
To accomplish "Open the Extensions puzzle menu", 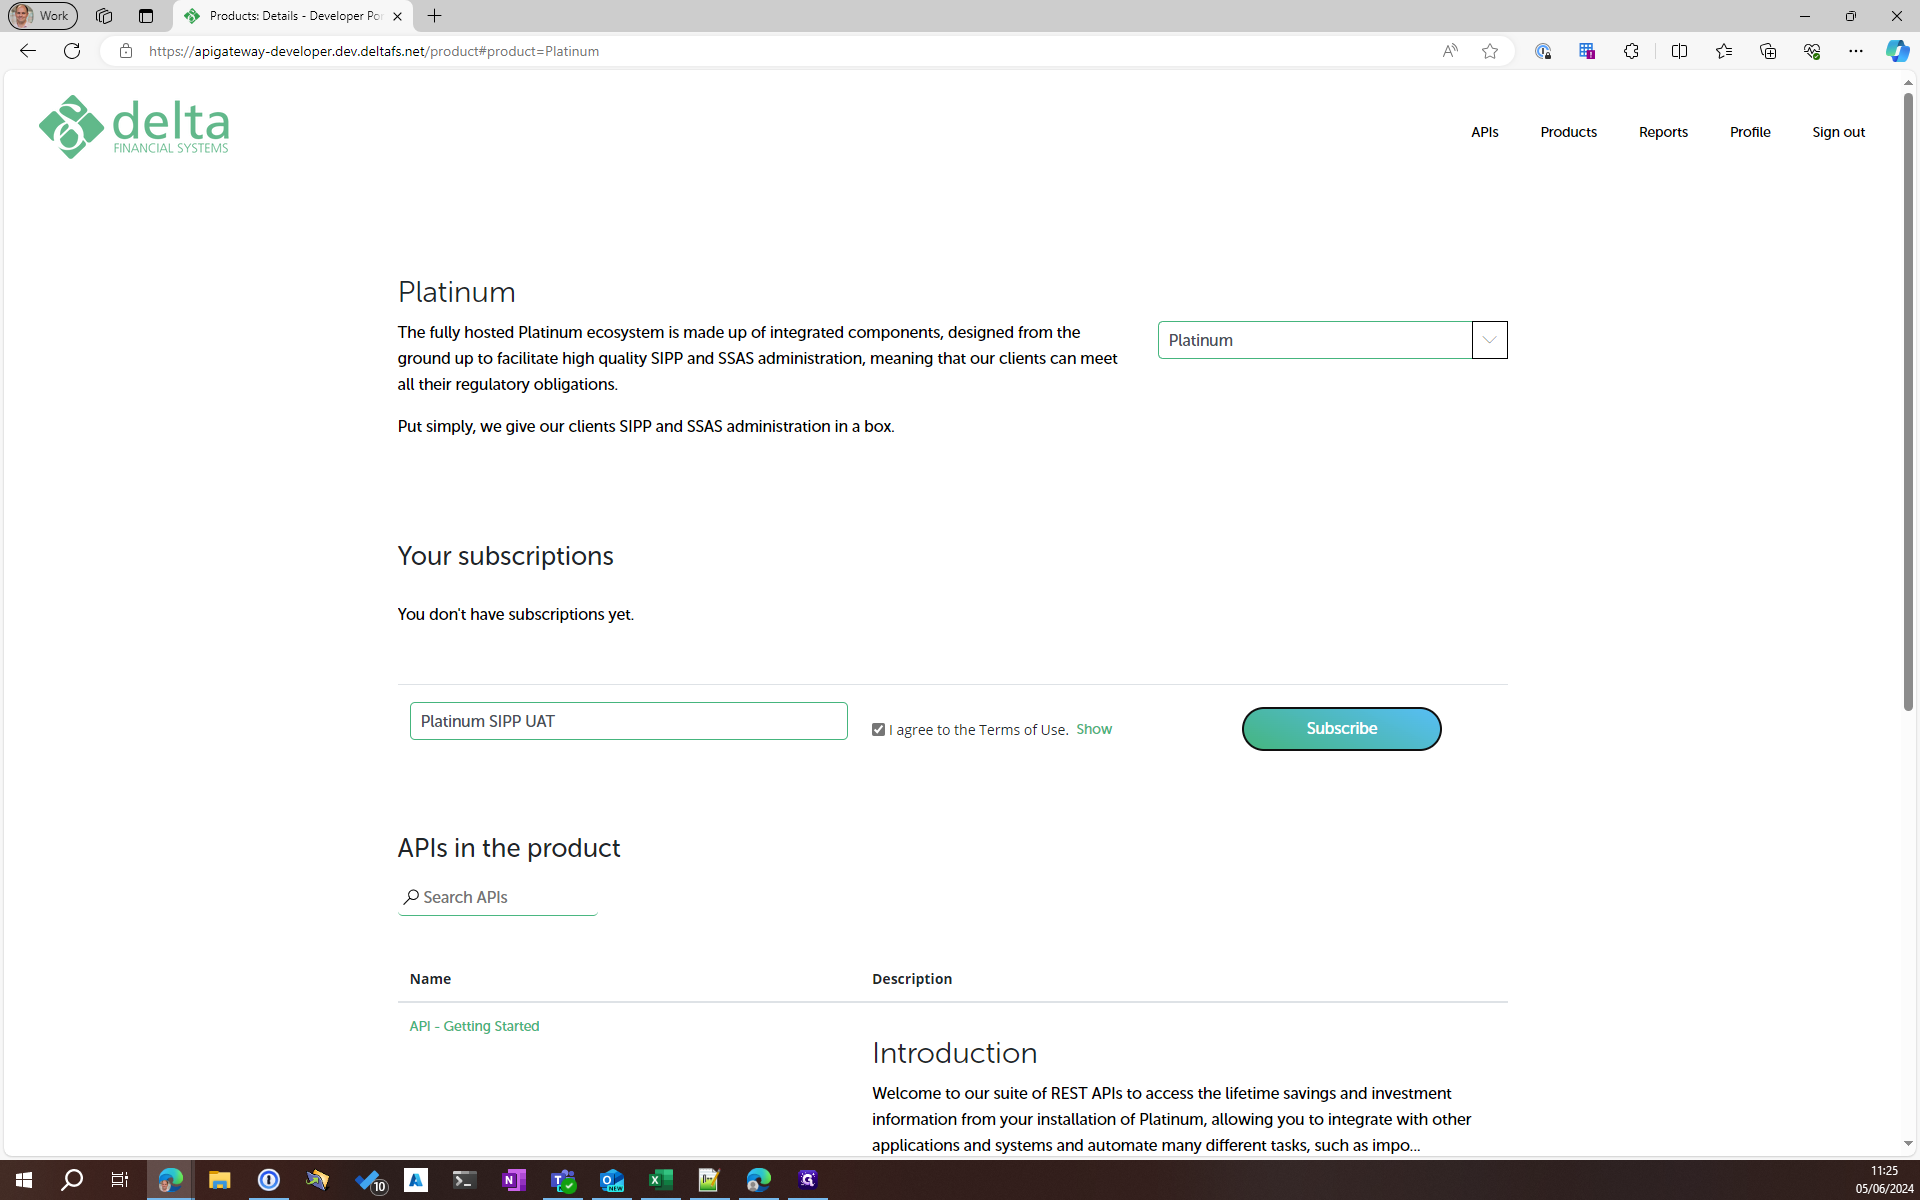I will click(x=1631, y=51).
